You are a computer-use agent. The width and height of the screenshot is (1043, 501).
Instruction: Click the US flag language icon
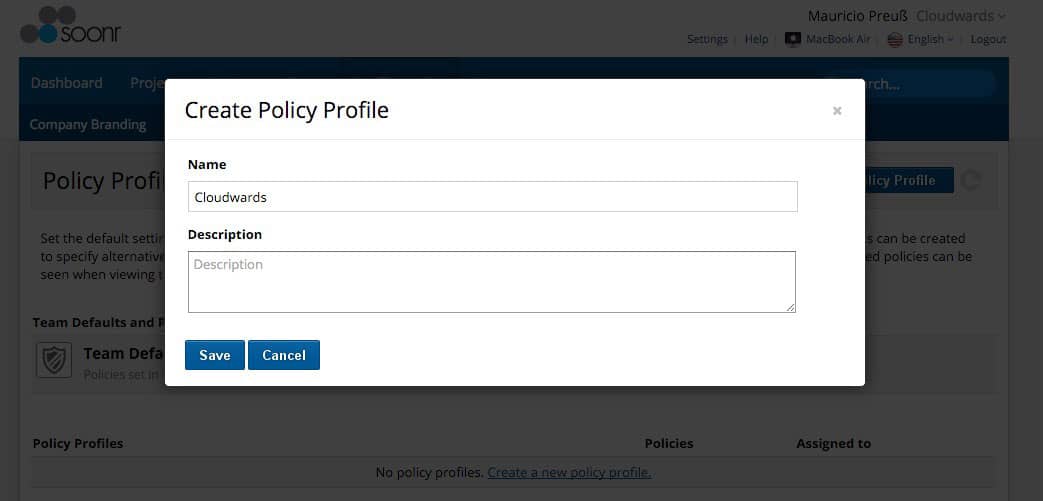895,40
